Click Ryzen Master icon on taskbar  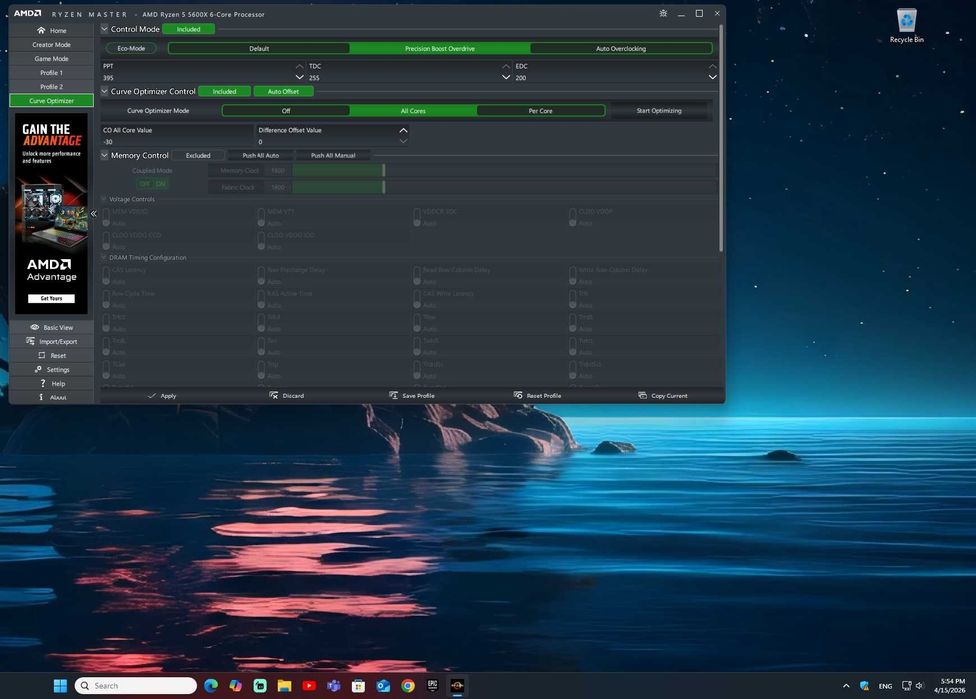pos(457,685)
